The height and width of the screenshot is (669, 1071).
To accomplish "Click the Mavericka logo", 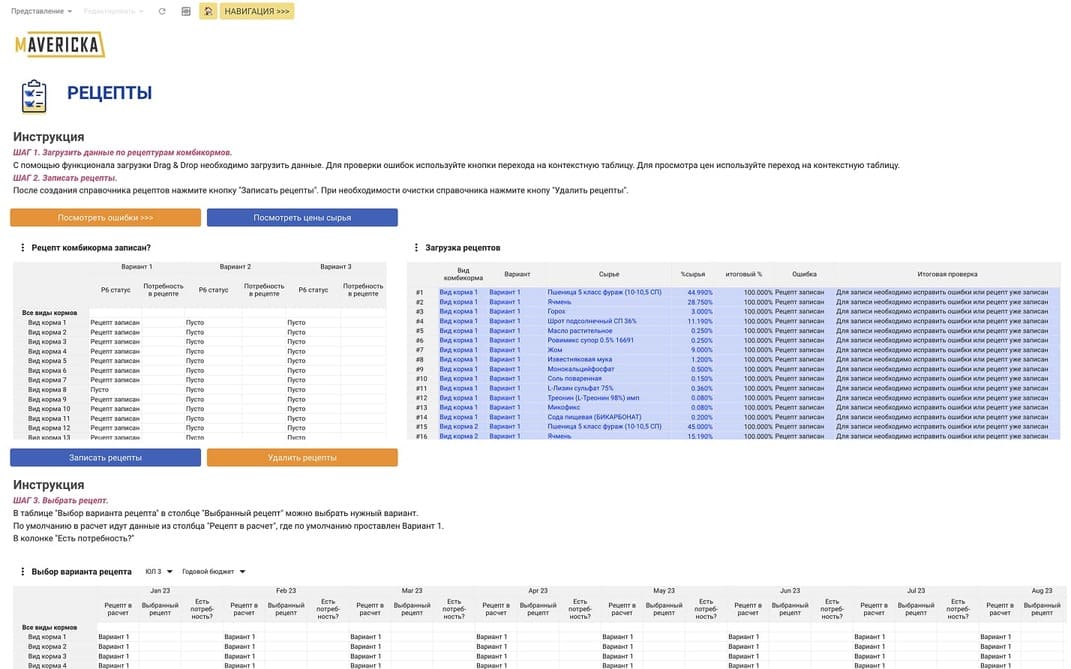I will pyautogui.click(x=60, y=44).
